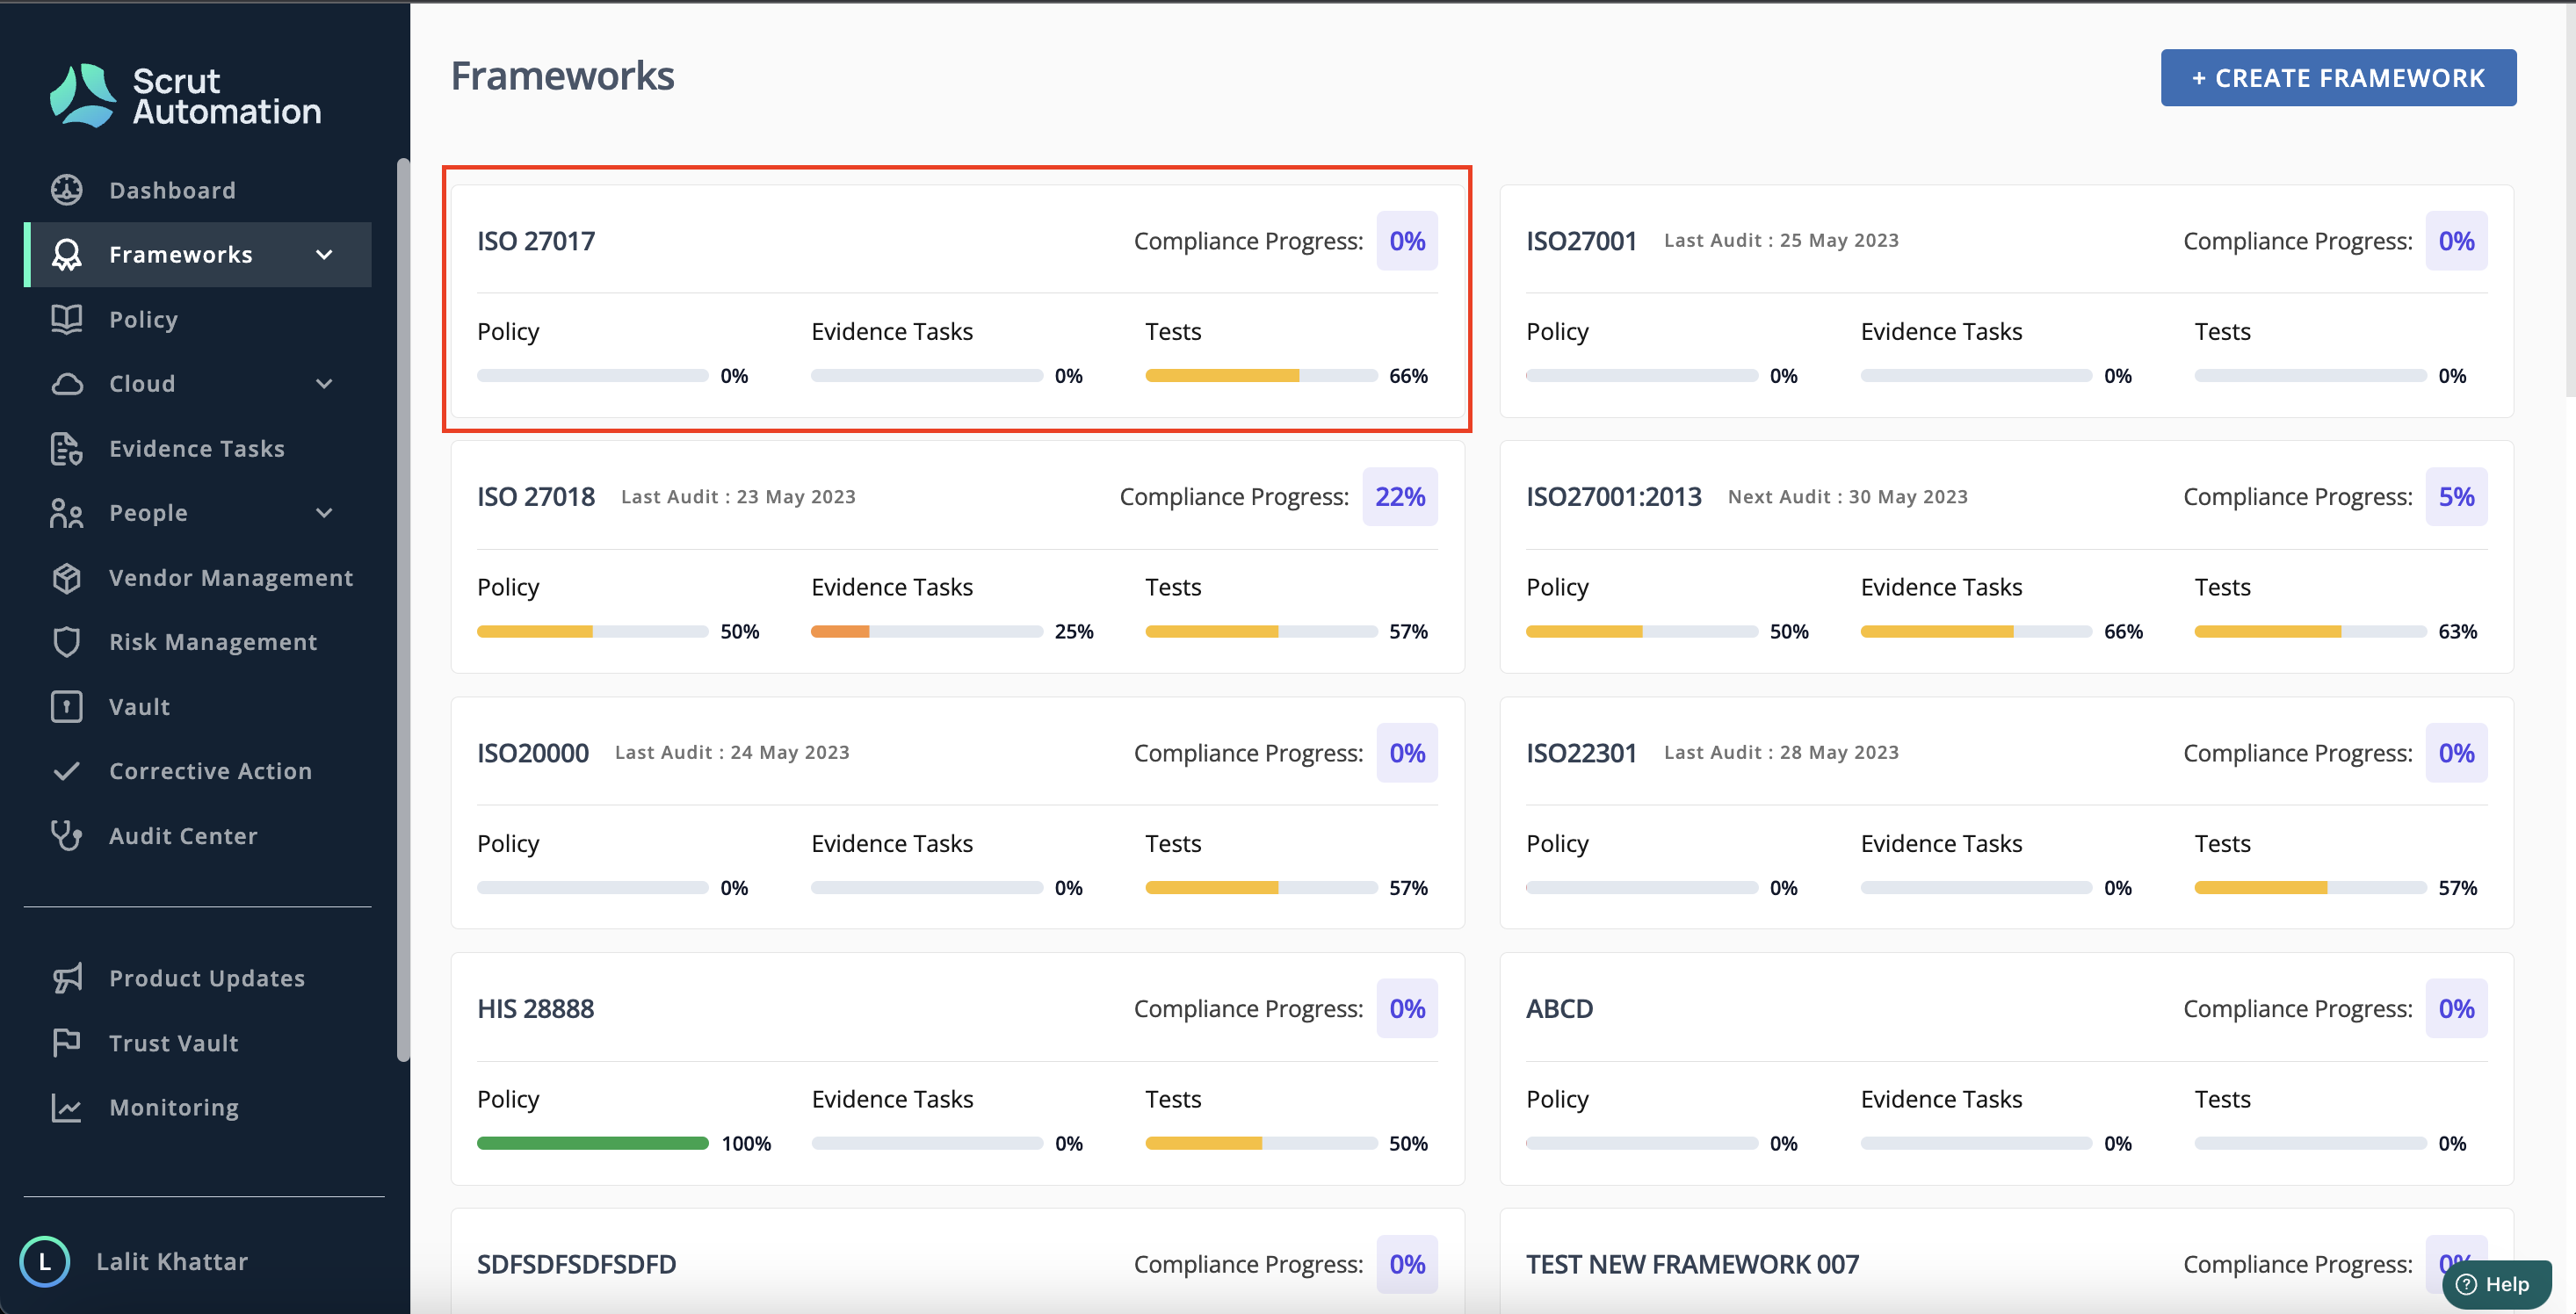
Task: Click ISO27001:2013 5% compliance badge
Action: click(x=2456, y=497)
